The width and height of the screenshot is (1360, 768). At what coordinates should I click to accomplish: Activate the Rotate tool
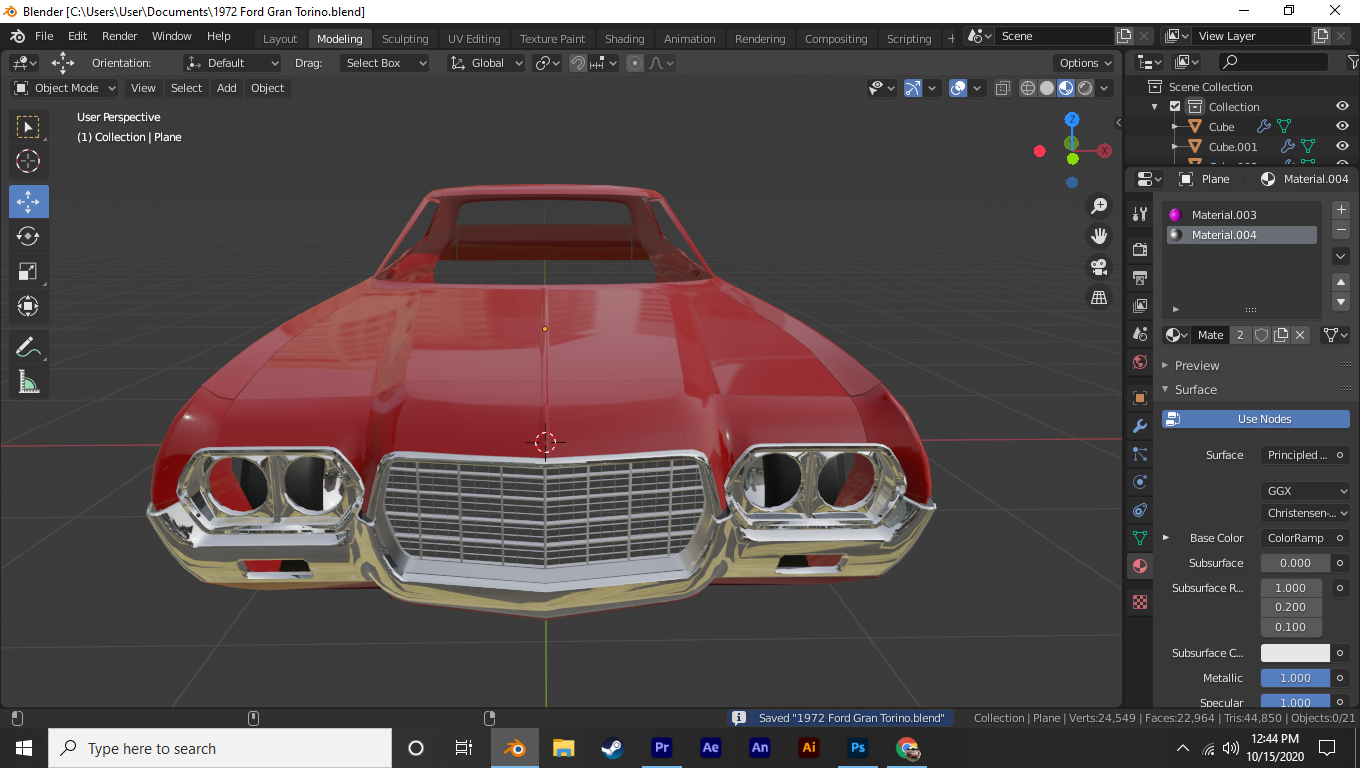28,236
